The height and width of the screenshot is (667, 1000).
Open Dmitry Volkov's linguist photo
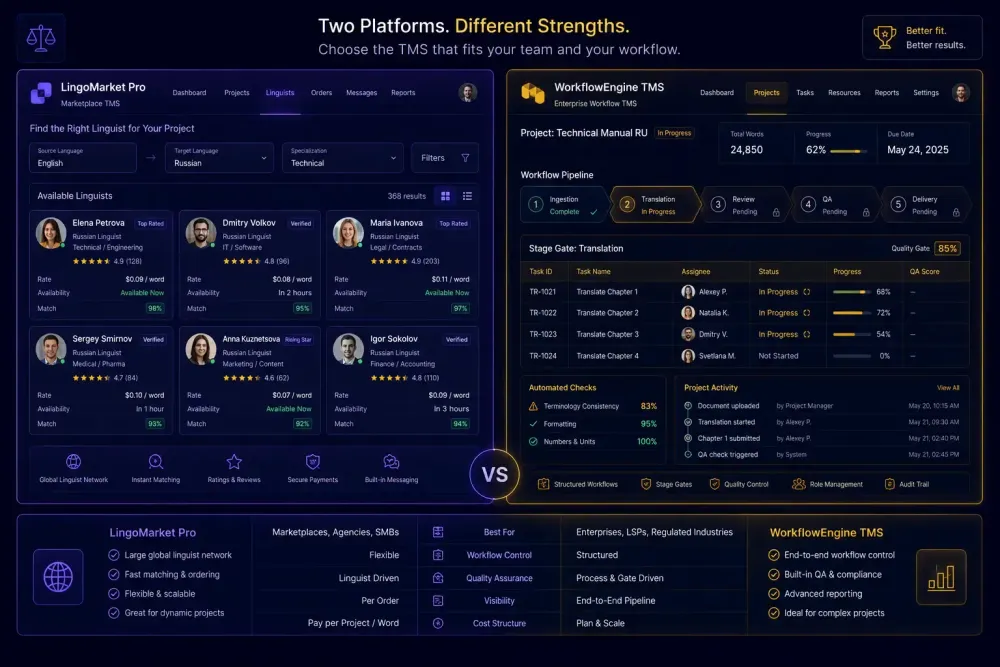click(x=201, y=233)
